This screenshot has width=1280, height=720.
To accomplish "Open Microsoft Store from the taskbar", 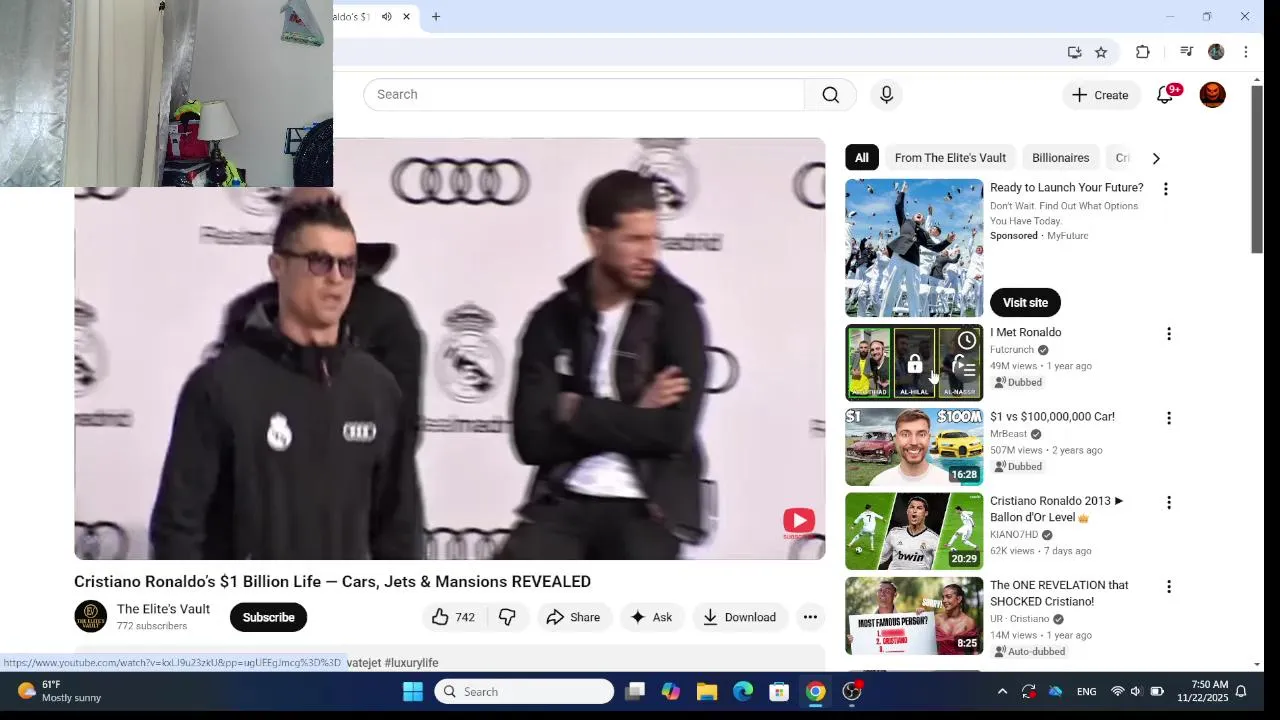I will 779,692.
